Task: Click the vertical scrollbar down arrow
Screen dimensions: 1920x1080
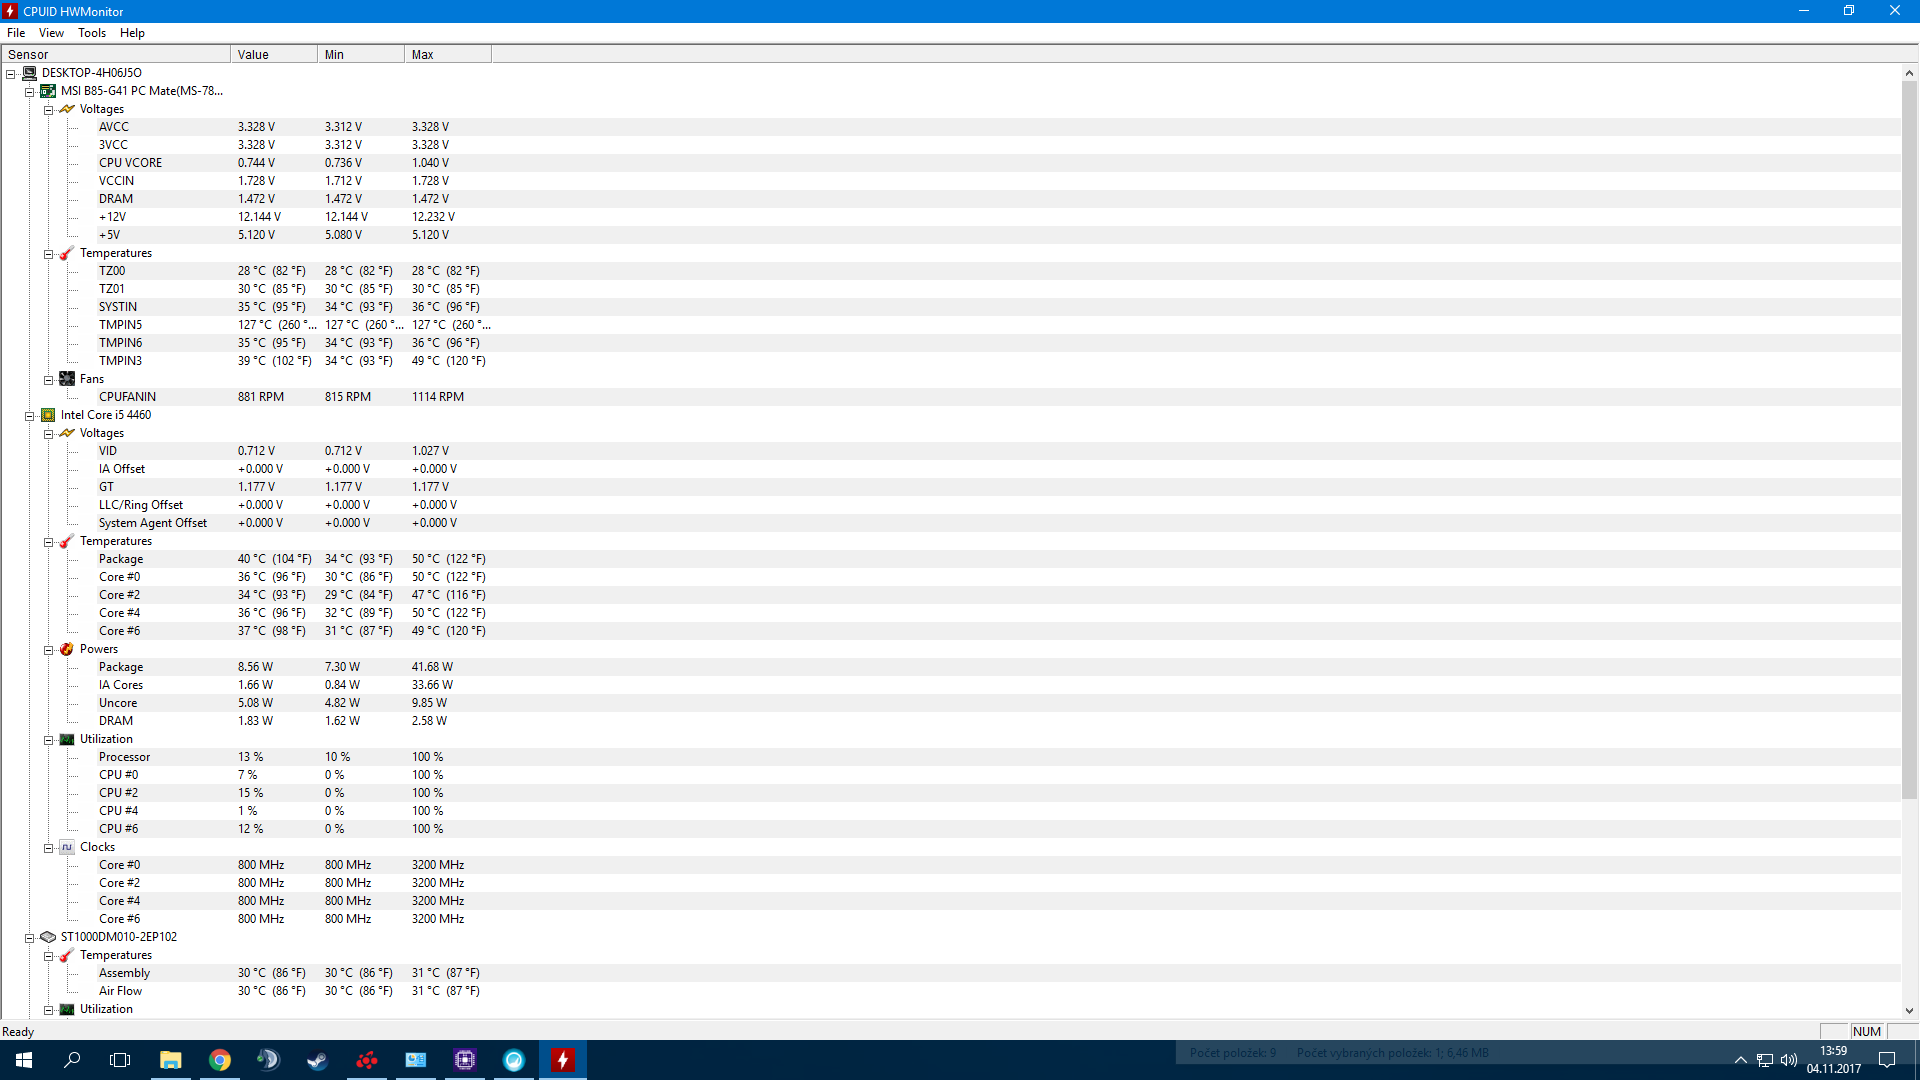Action: tap(1909, 1011)
